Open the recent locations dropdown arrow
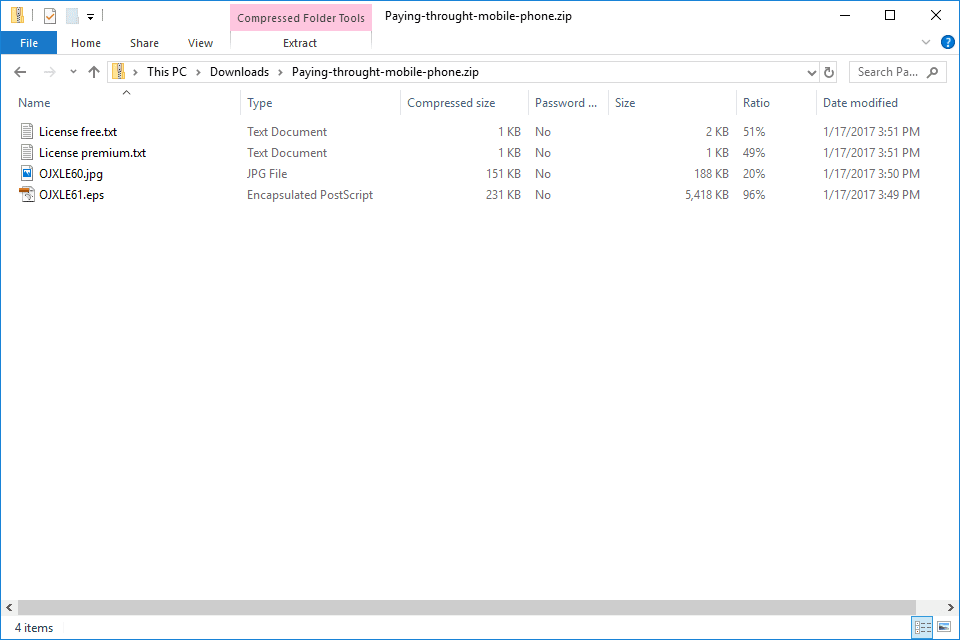This screenshot has width=960, height=640. pyautogui.click(x=73, y=72)
